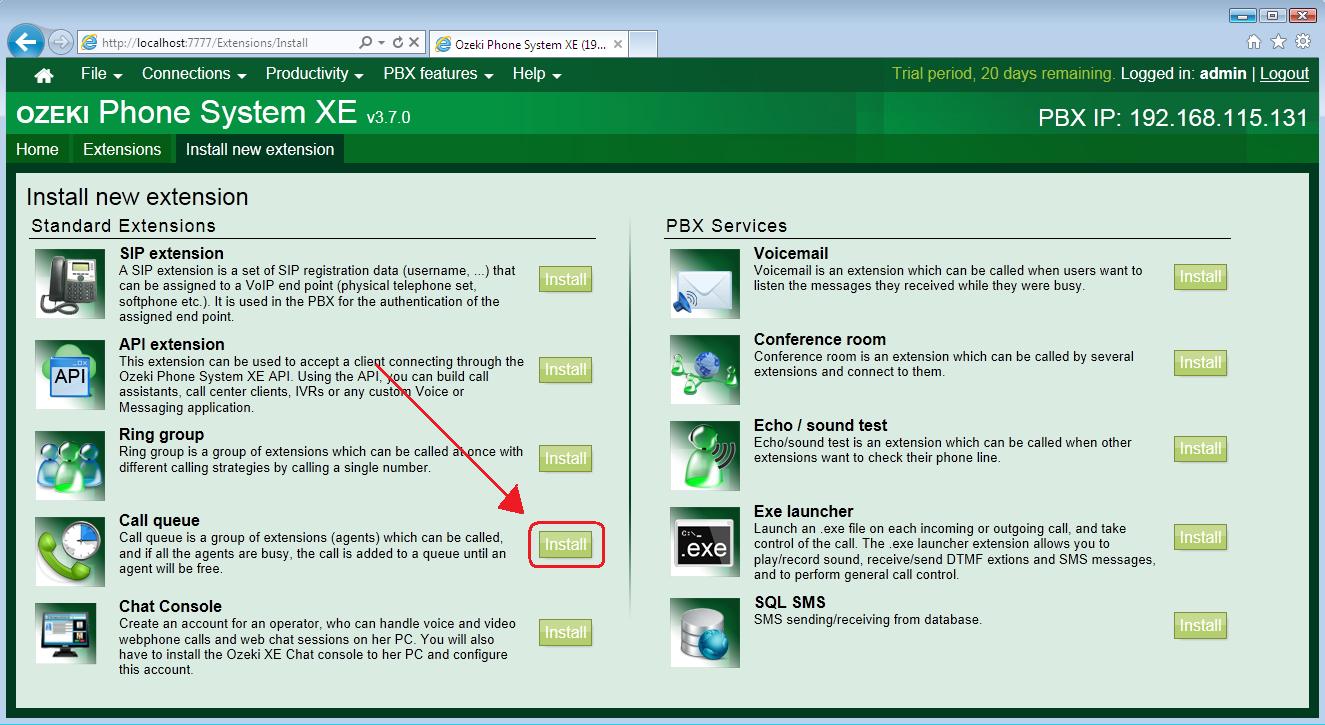1325x725 pixels.
Task: Select the Call queue phone-and-clock icon
Action: (x=68, y=552)
